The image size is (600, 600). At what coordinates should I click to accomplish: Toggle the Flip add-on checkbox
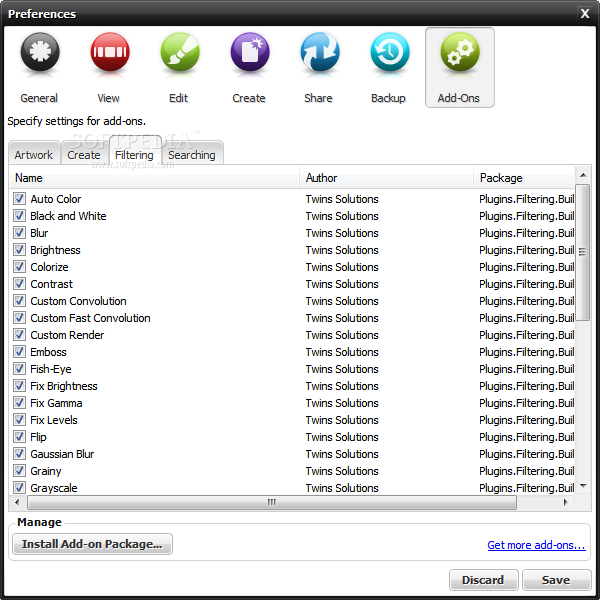click(20, 437)
